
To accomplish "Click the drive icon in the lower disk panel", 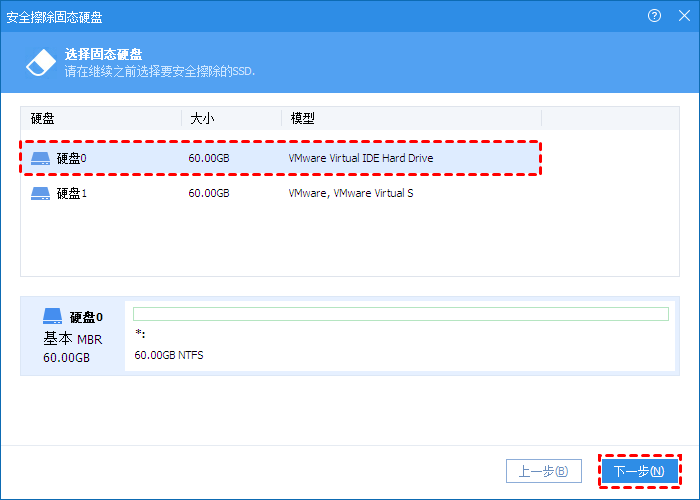I will pos(52,316).
